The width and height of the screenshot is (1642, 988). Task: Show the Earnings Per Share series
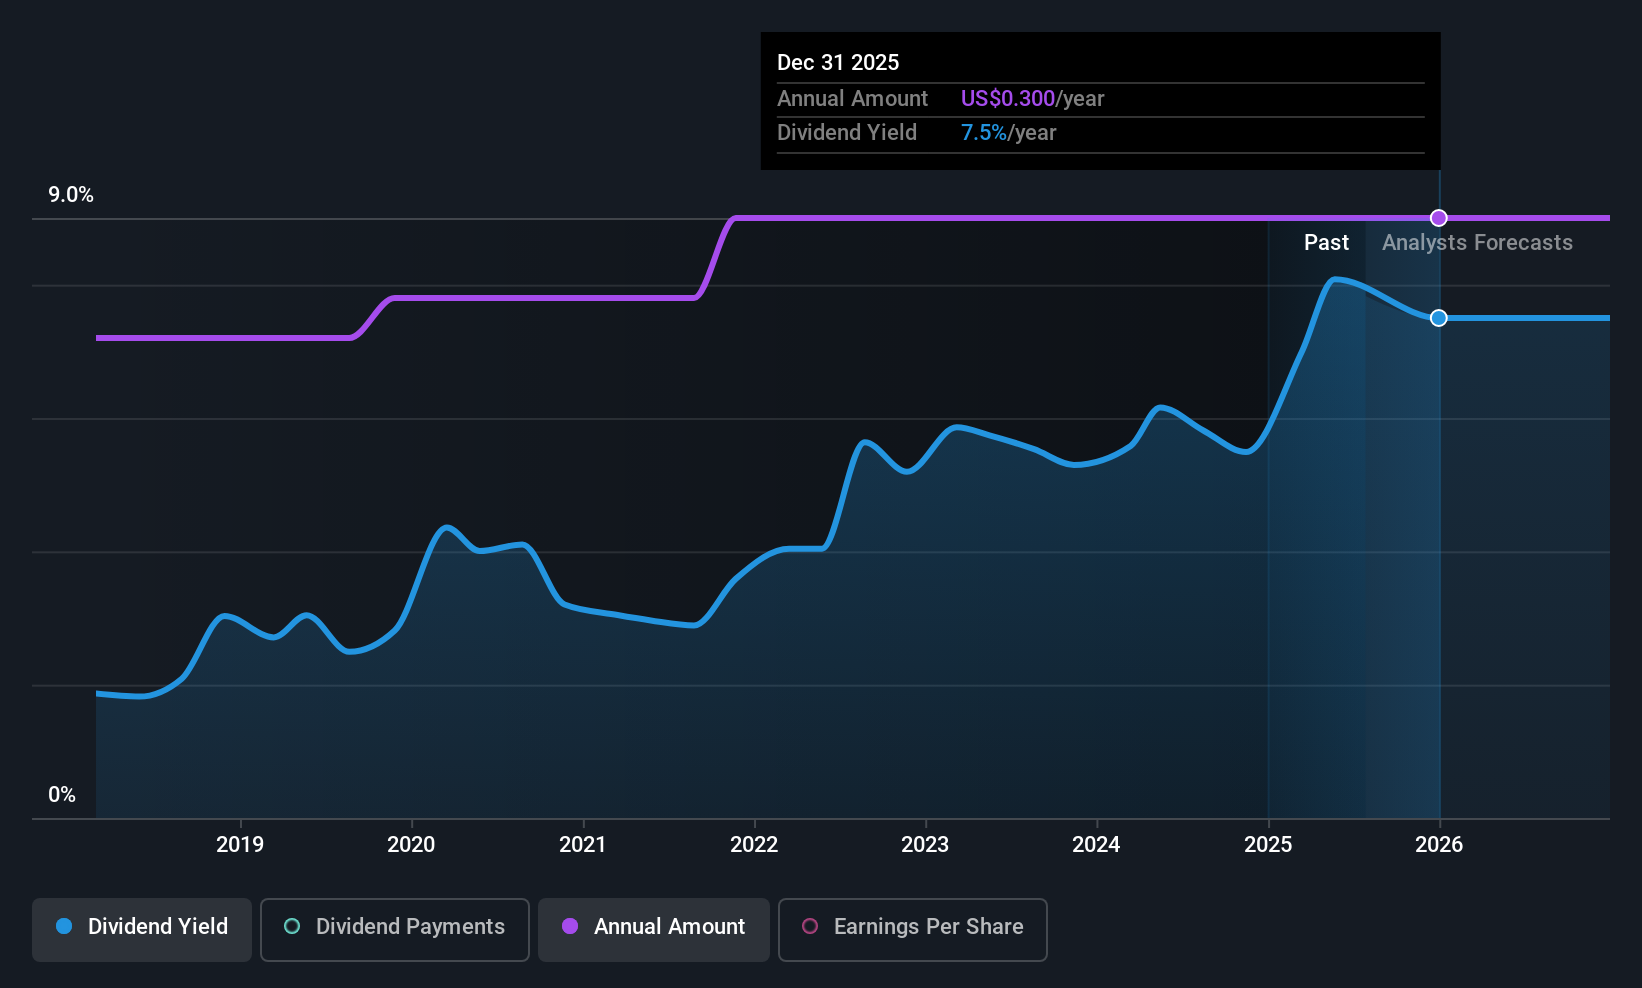[x=912, y=927]
